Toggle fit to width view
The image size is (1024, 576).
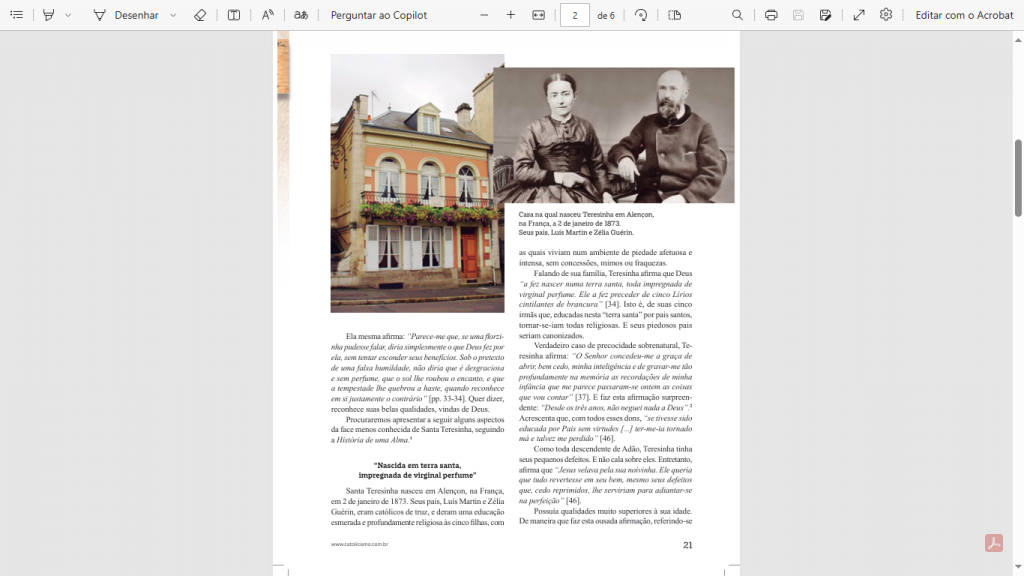point(539,15)
